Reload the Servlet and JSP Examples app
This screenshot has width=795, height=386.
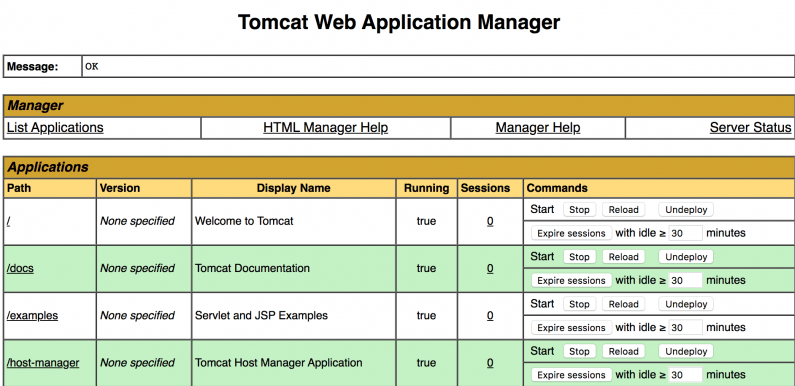coord(623,304)
